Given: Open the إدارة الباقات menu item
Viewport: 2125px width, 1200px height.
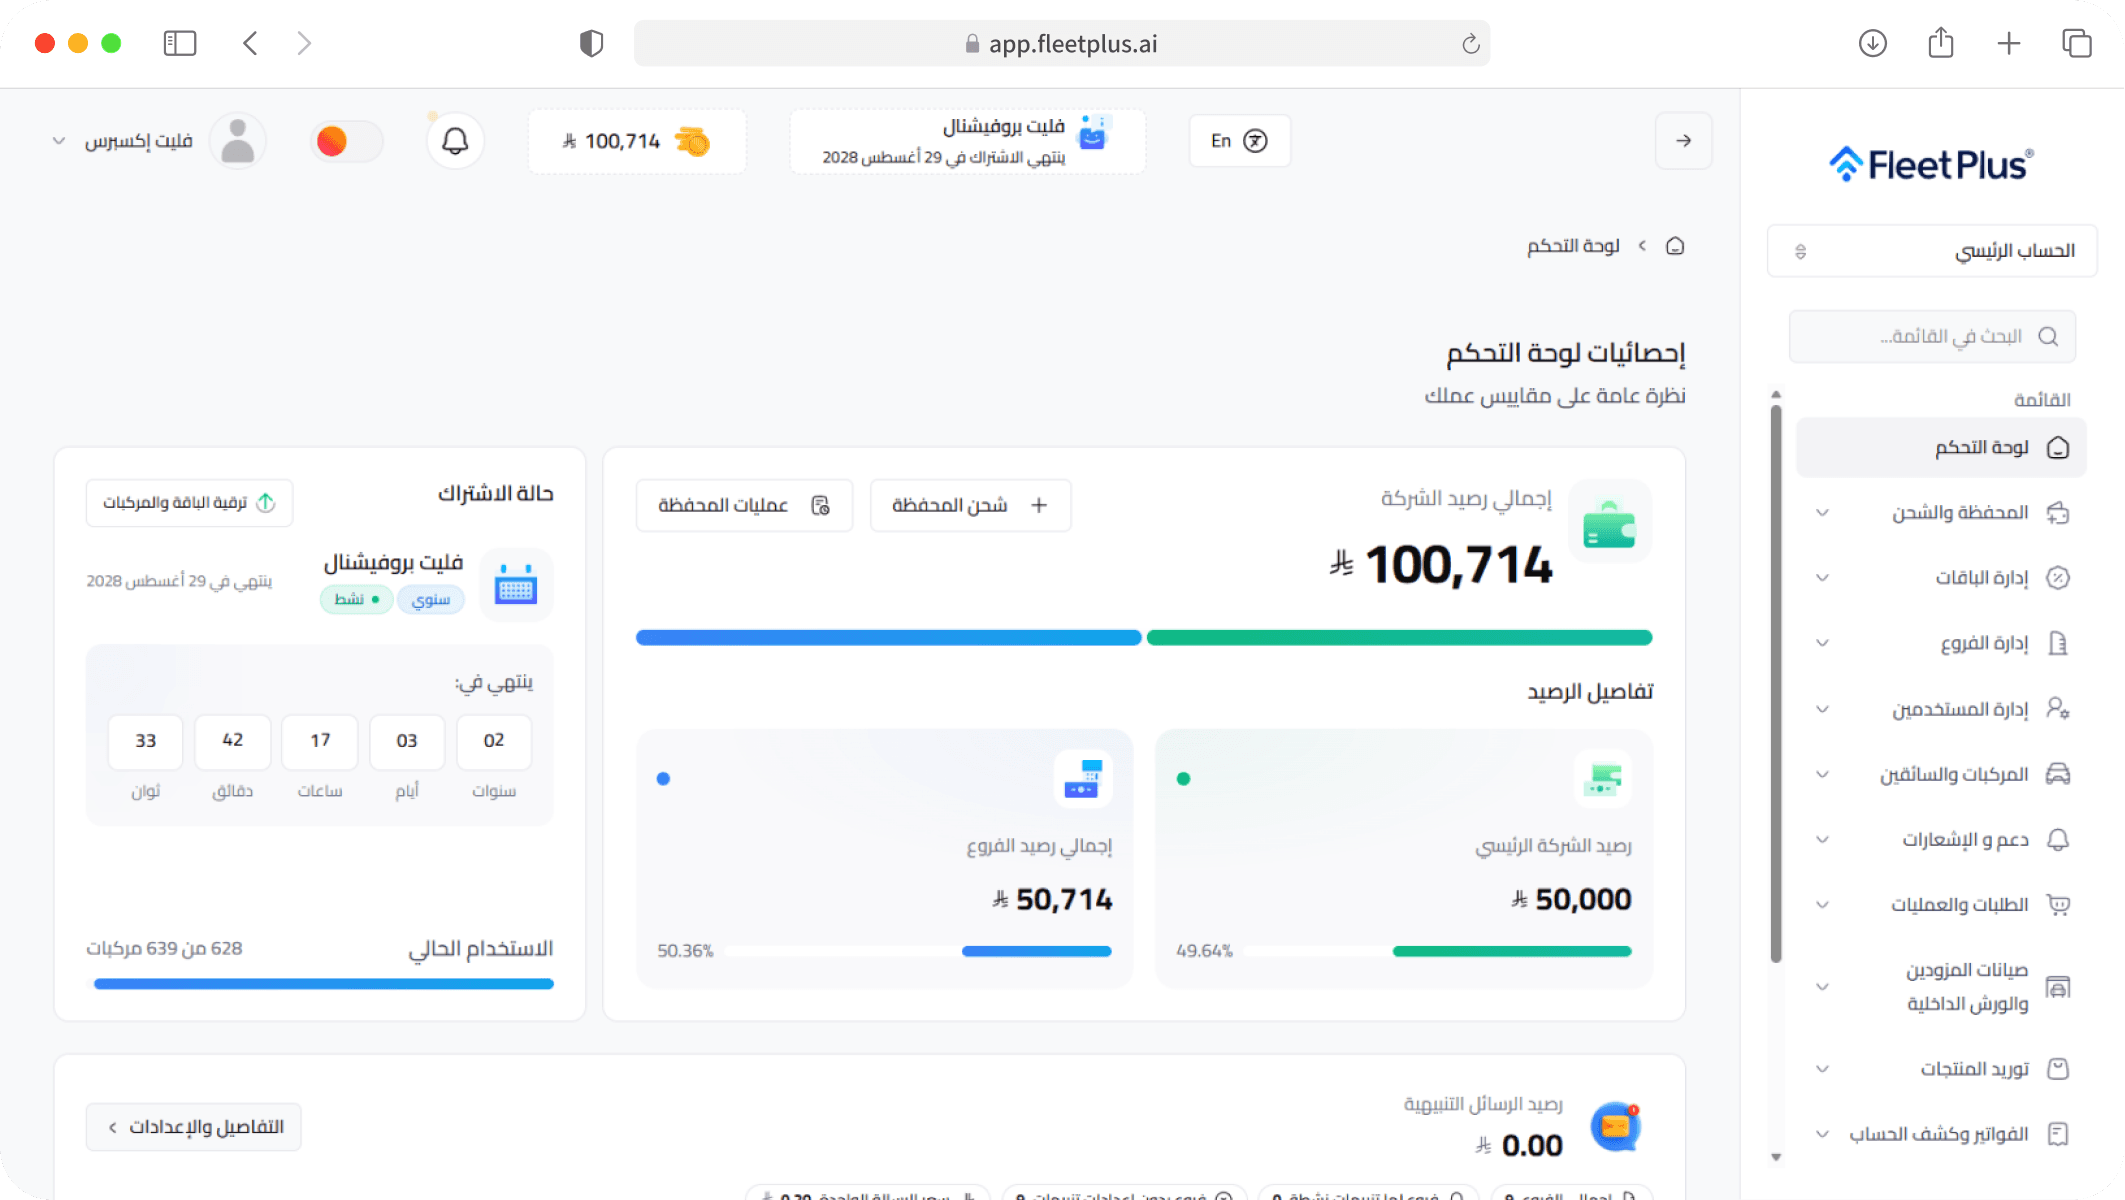Looking at the screenshot, I should [x=1940, y=578].
